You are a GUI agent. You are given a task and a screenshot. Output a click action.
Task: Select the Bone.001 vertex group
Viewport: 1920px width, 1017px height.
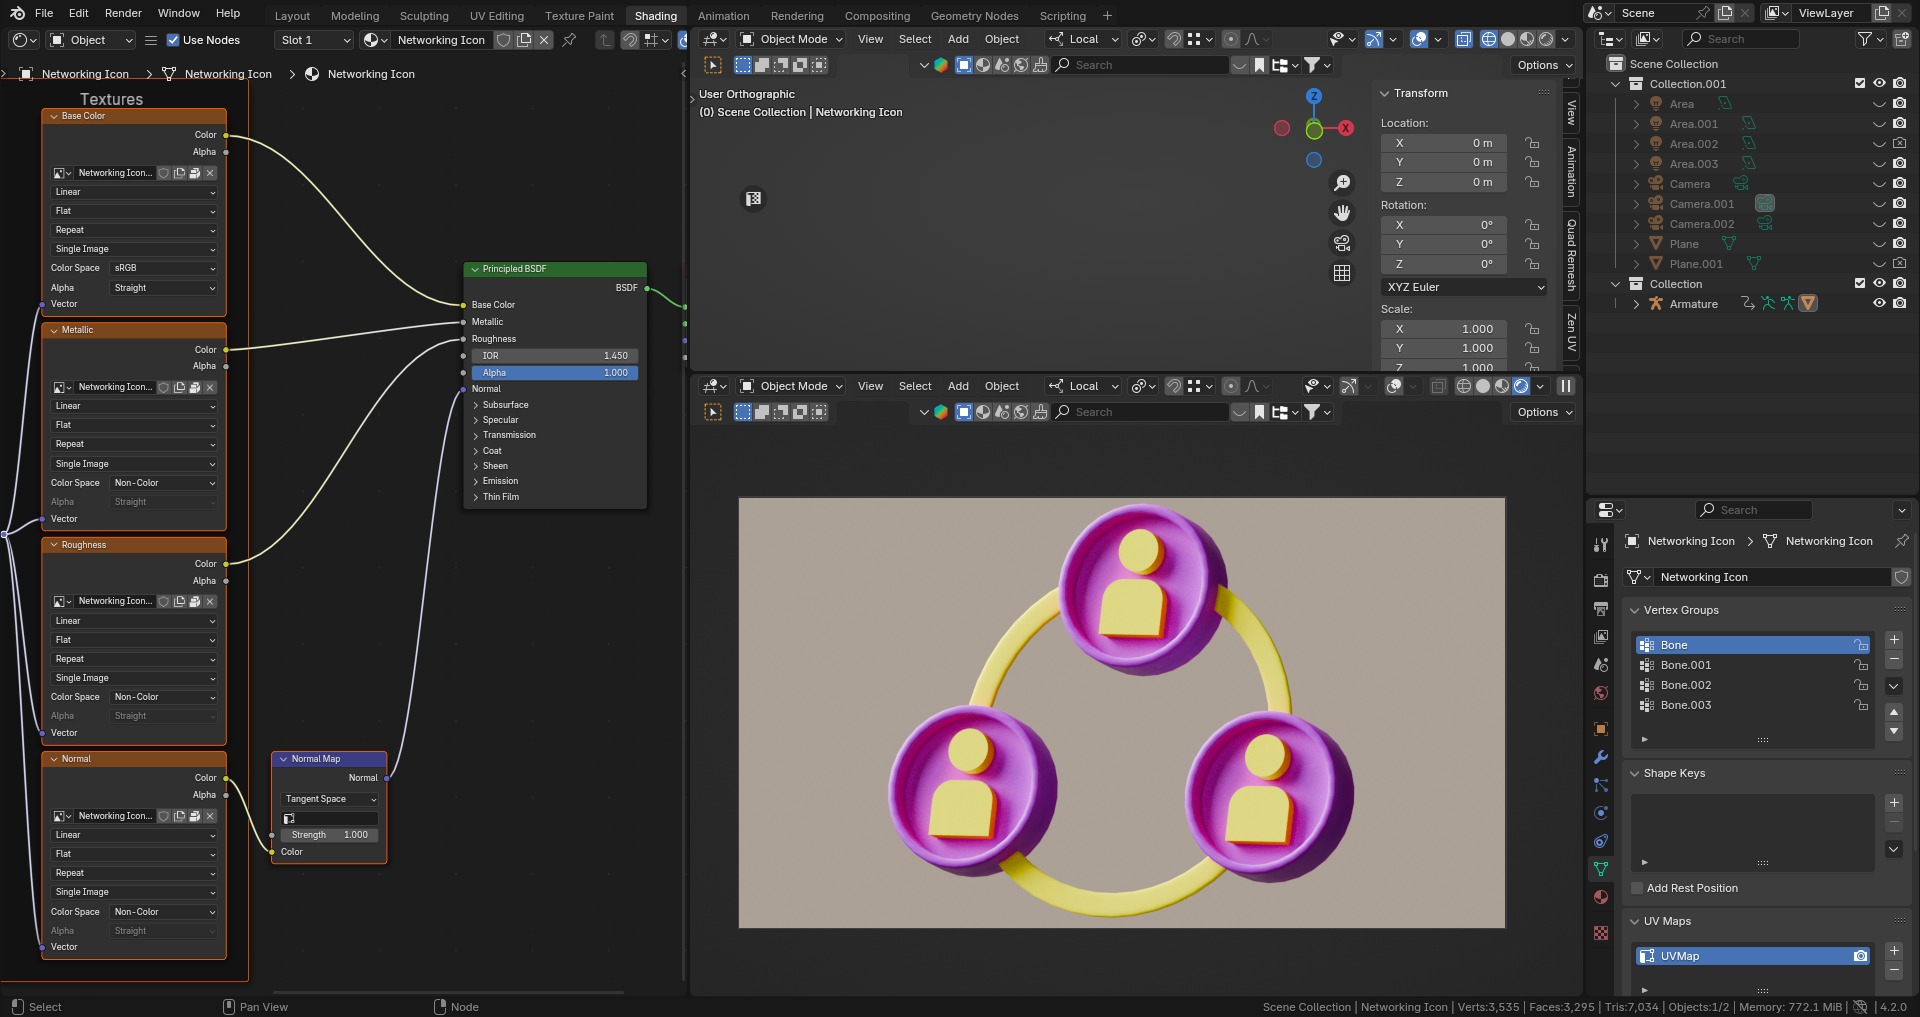click(1753, 665)
